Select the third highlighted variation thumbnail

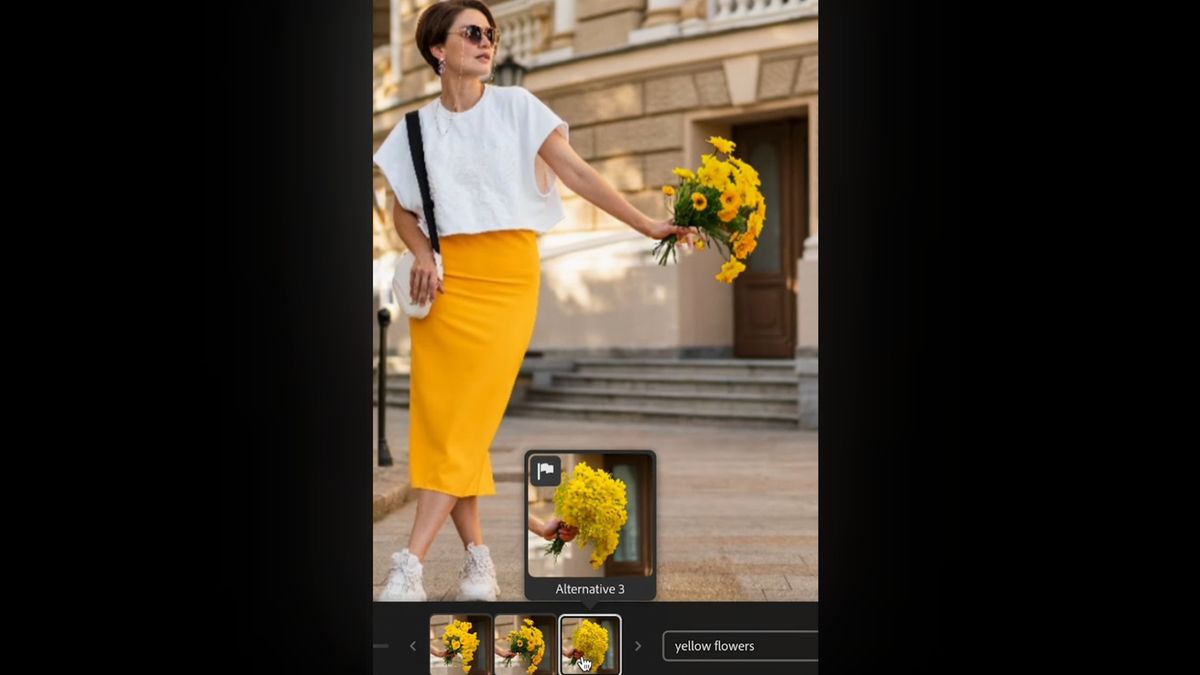[590, 645]
